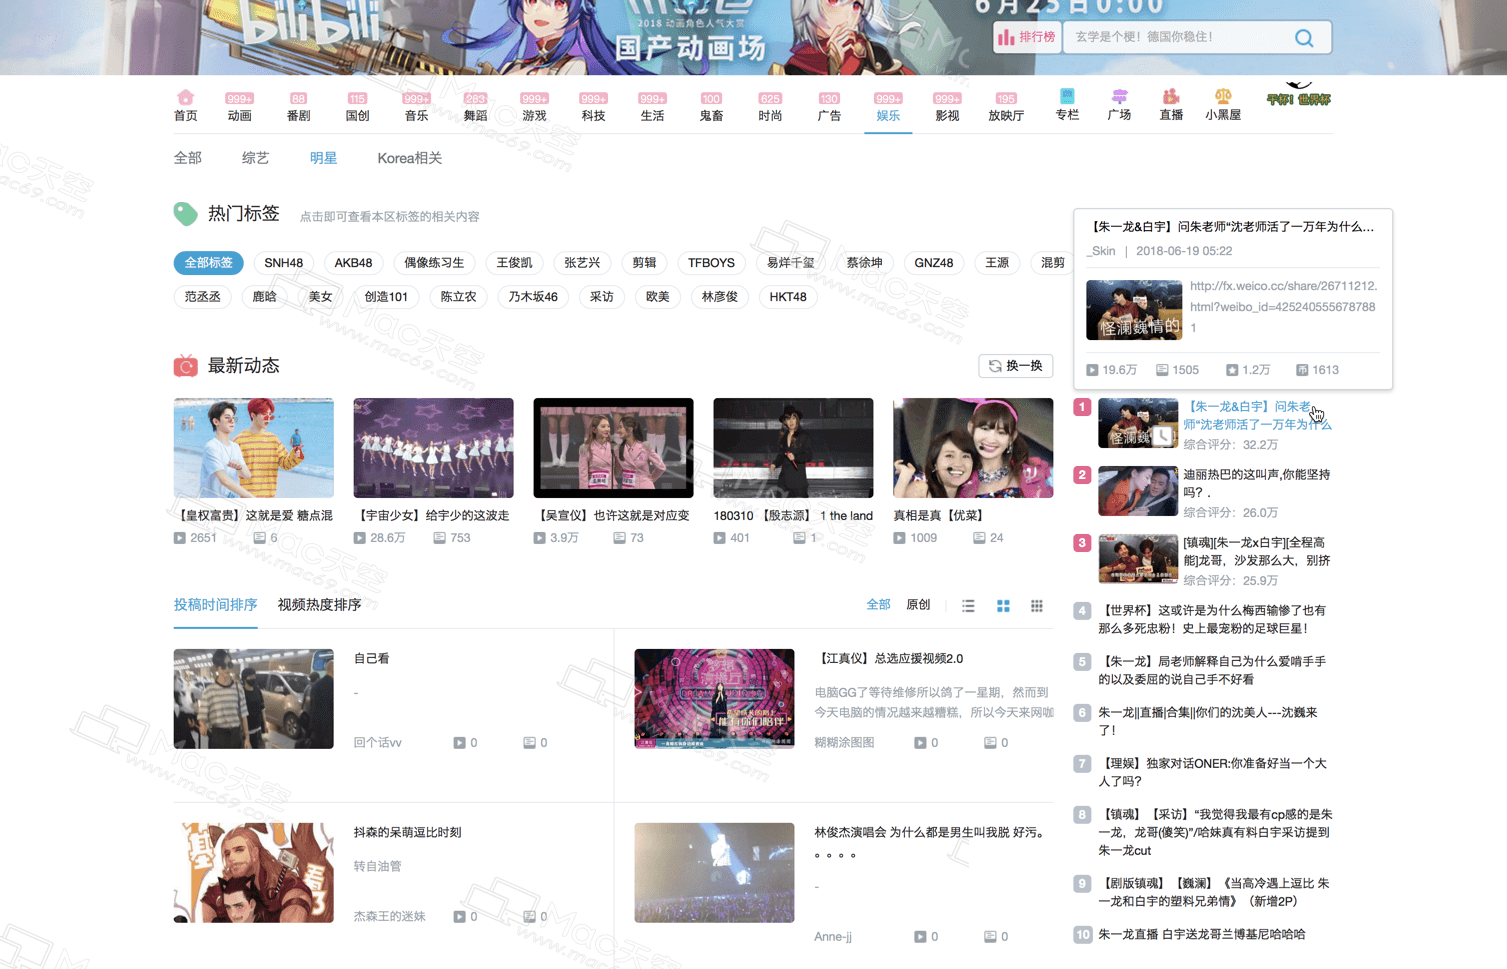
Task: Select the 全部 sub-category tab
Action: [x=187, y=158]
